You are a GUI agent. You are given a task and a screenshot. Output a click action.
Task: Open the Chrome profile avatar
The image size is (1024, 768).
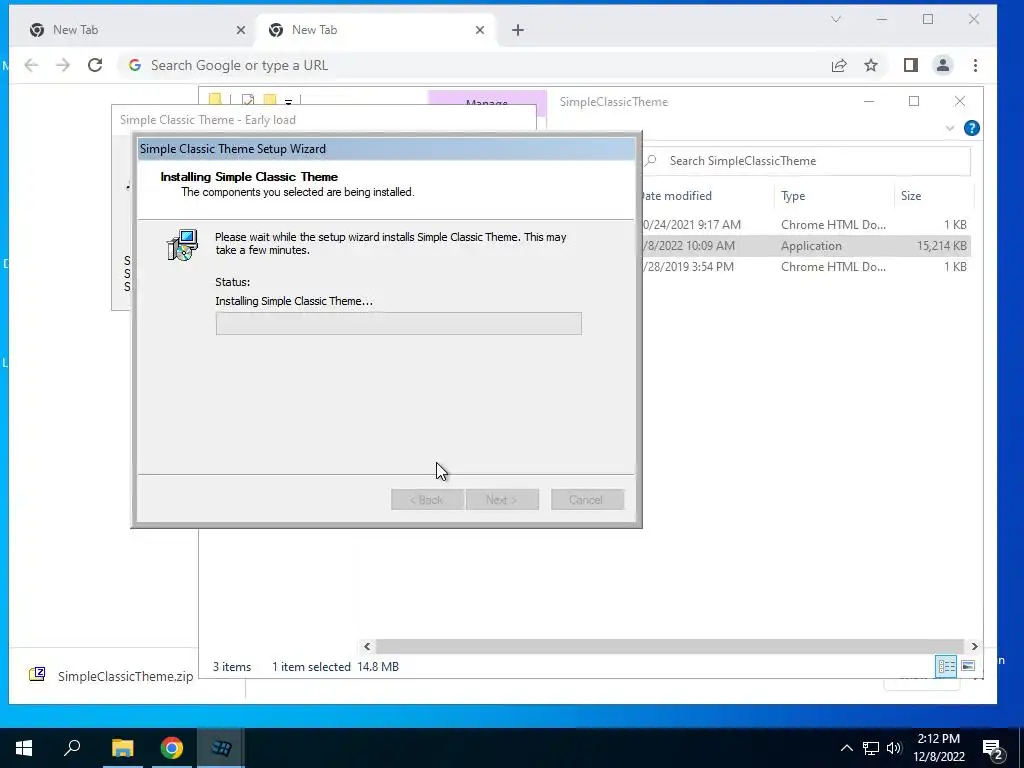point(943,65)
